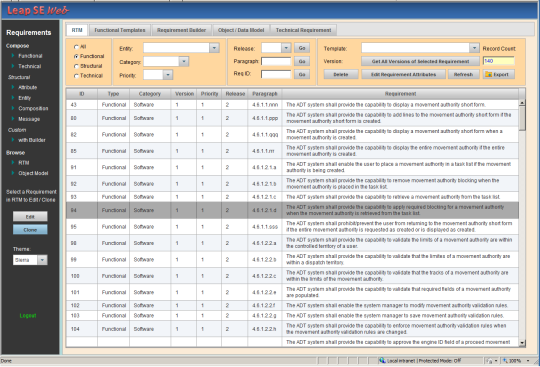Click the Paragraph input field
Screen dimensions: 540x367
(276, 61)
